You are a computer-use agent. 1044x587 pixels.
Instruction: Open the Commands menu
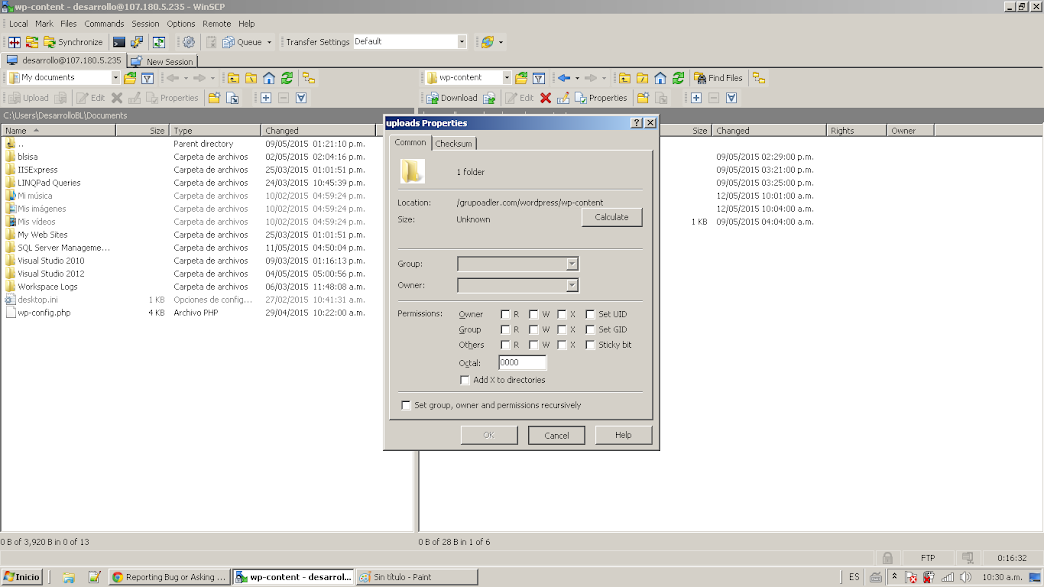click(x=104, y=23)
